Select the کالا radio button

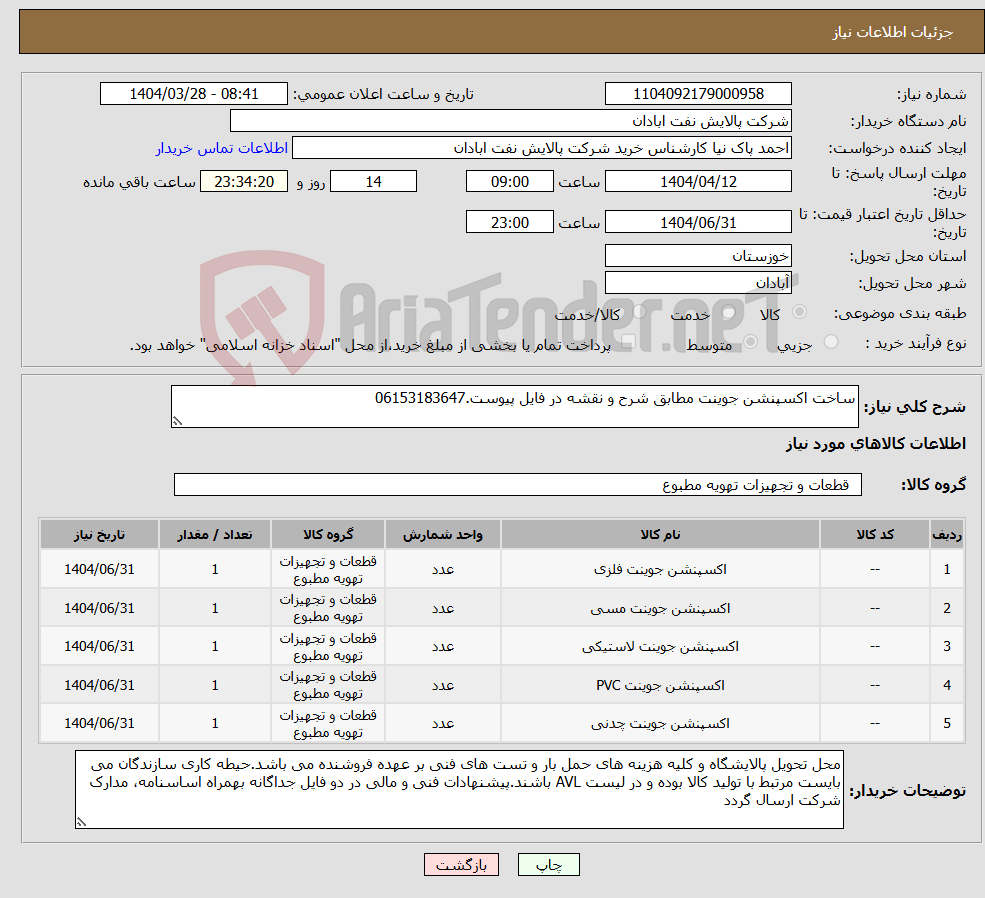(800, 311)
